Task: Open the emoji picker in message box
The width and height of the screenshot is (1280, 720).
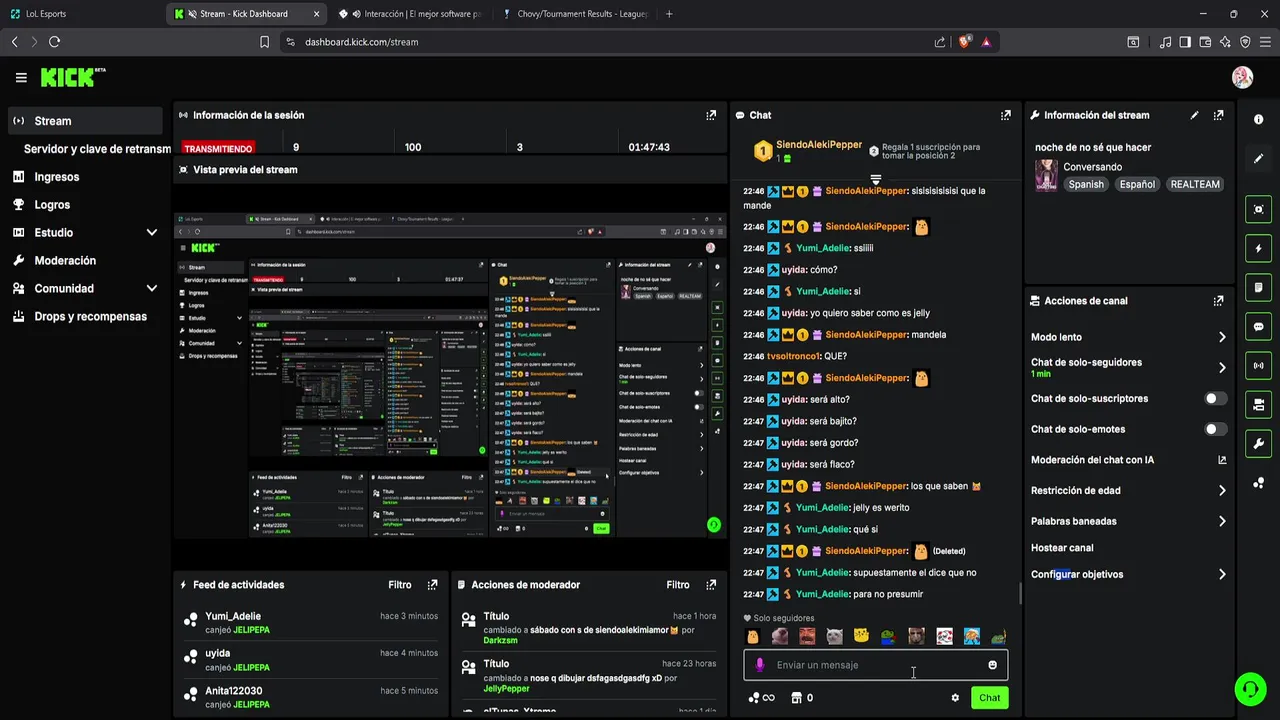Action: tap(993, 665)
